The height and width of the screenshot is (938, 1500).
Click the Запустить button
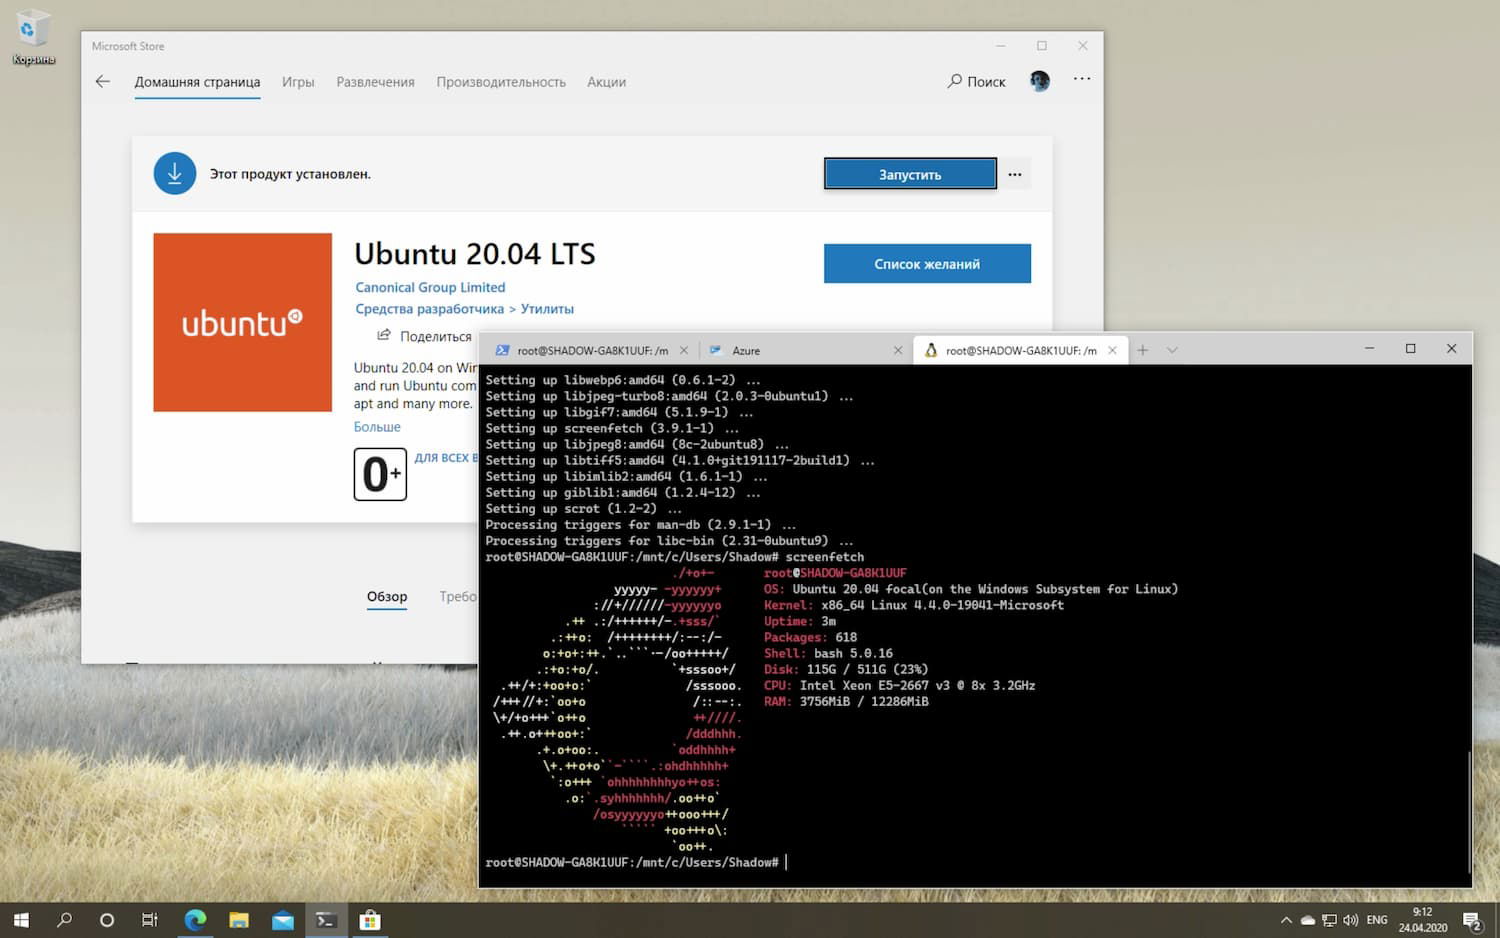coord(909,173)
